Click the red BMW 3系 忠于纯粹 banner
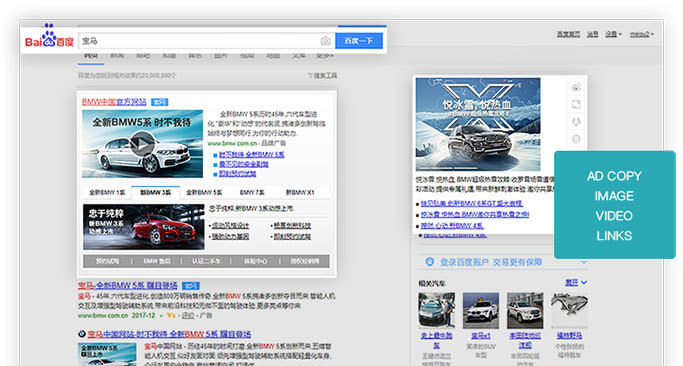 coord(144,227)
